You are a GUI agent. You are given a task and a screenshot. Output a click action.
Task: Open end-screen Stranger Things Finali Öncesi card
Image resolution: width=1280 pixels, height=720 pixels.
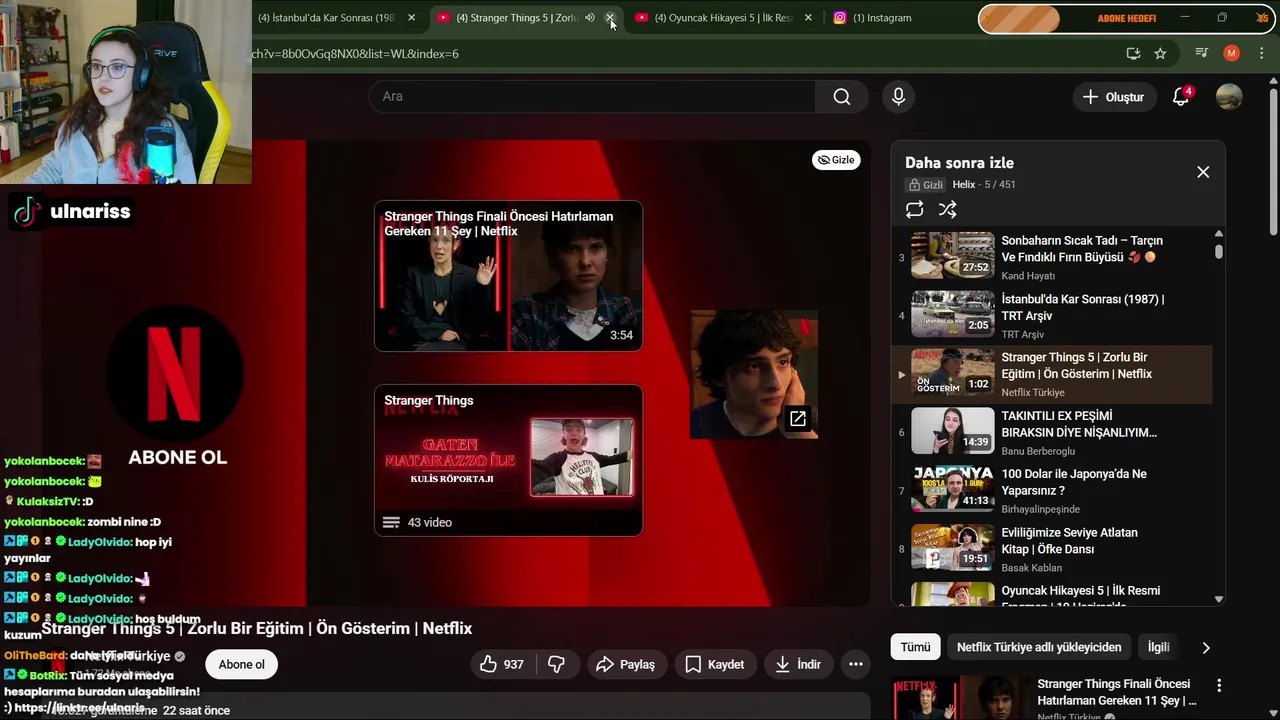click(508, 276)
